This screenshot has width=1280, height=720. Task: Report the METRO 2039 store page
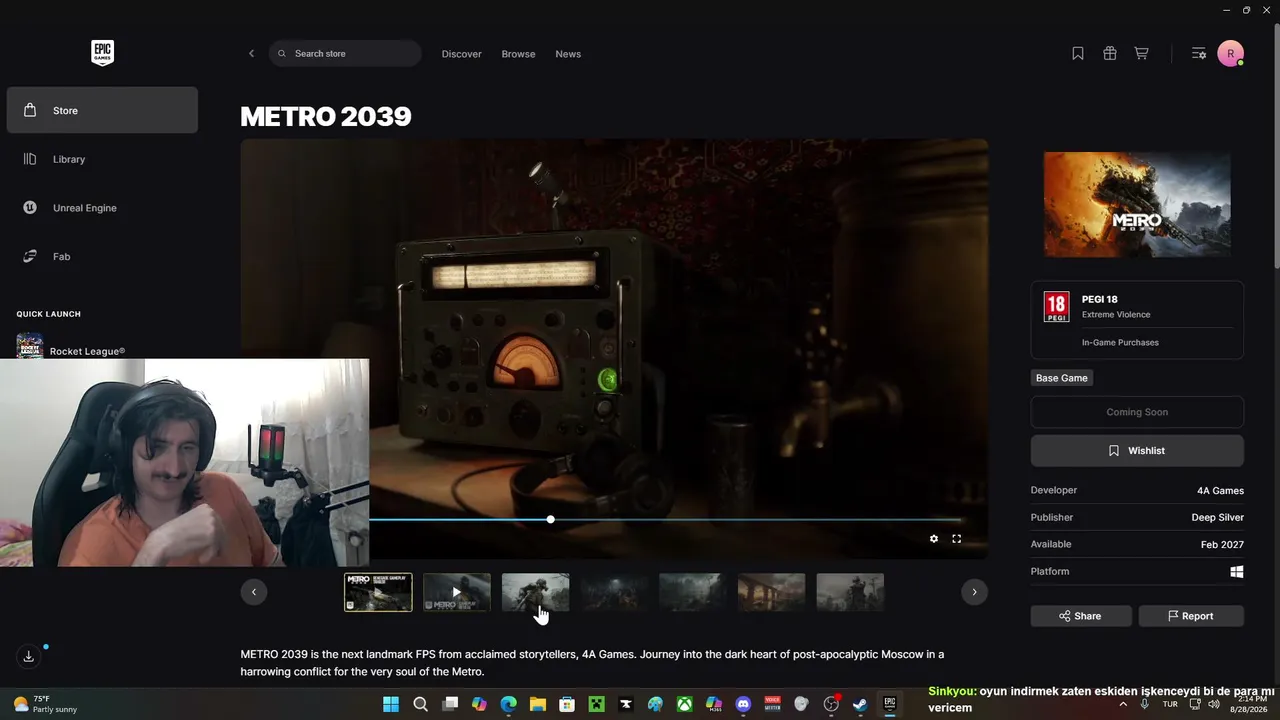pos(1191,616)
